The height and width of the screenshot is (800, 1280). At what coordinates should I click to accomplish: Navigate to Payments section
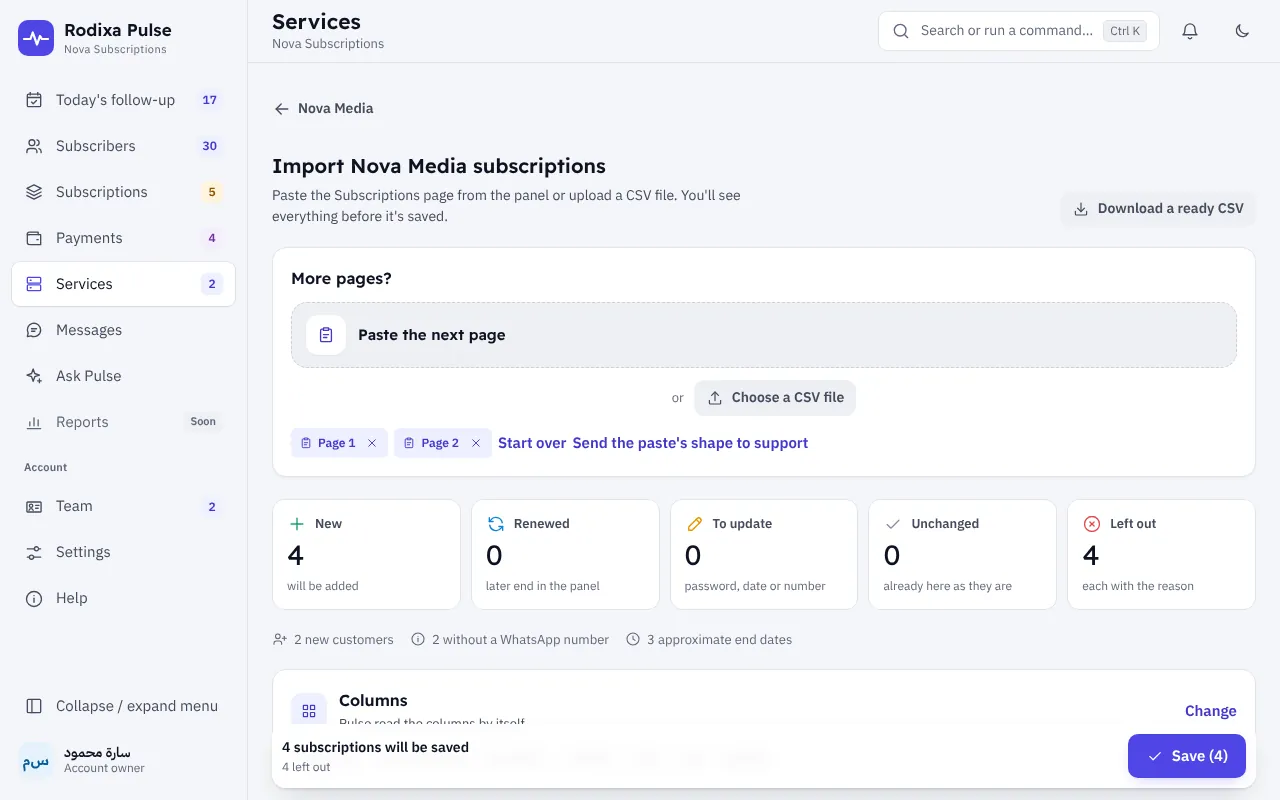point(123,238)
